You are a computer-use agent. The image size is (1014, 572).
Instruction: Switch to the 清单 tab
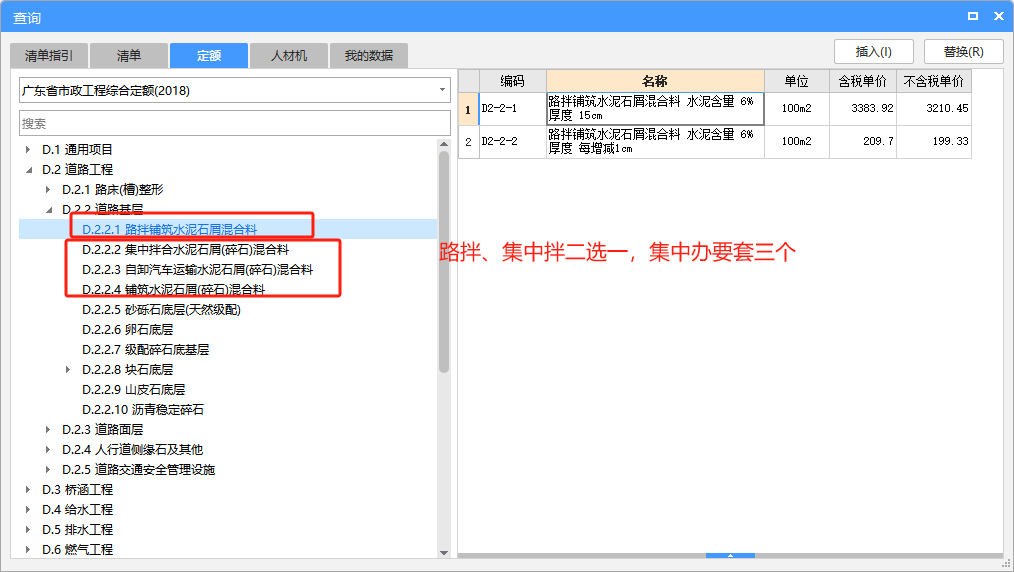[x=129, y=56]
